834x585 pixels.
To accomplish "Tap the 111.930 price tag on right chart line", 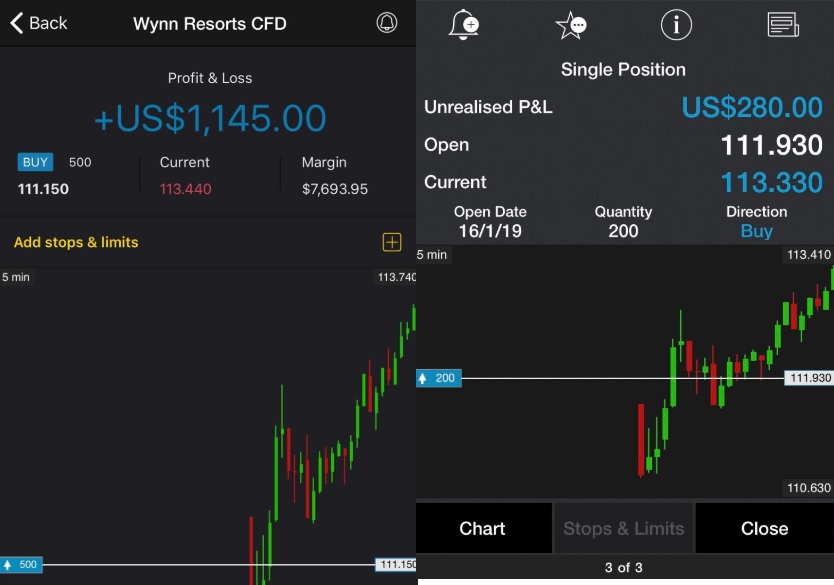I will click(810, 378).
